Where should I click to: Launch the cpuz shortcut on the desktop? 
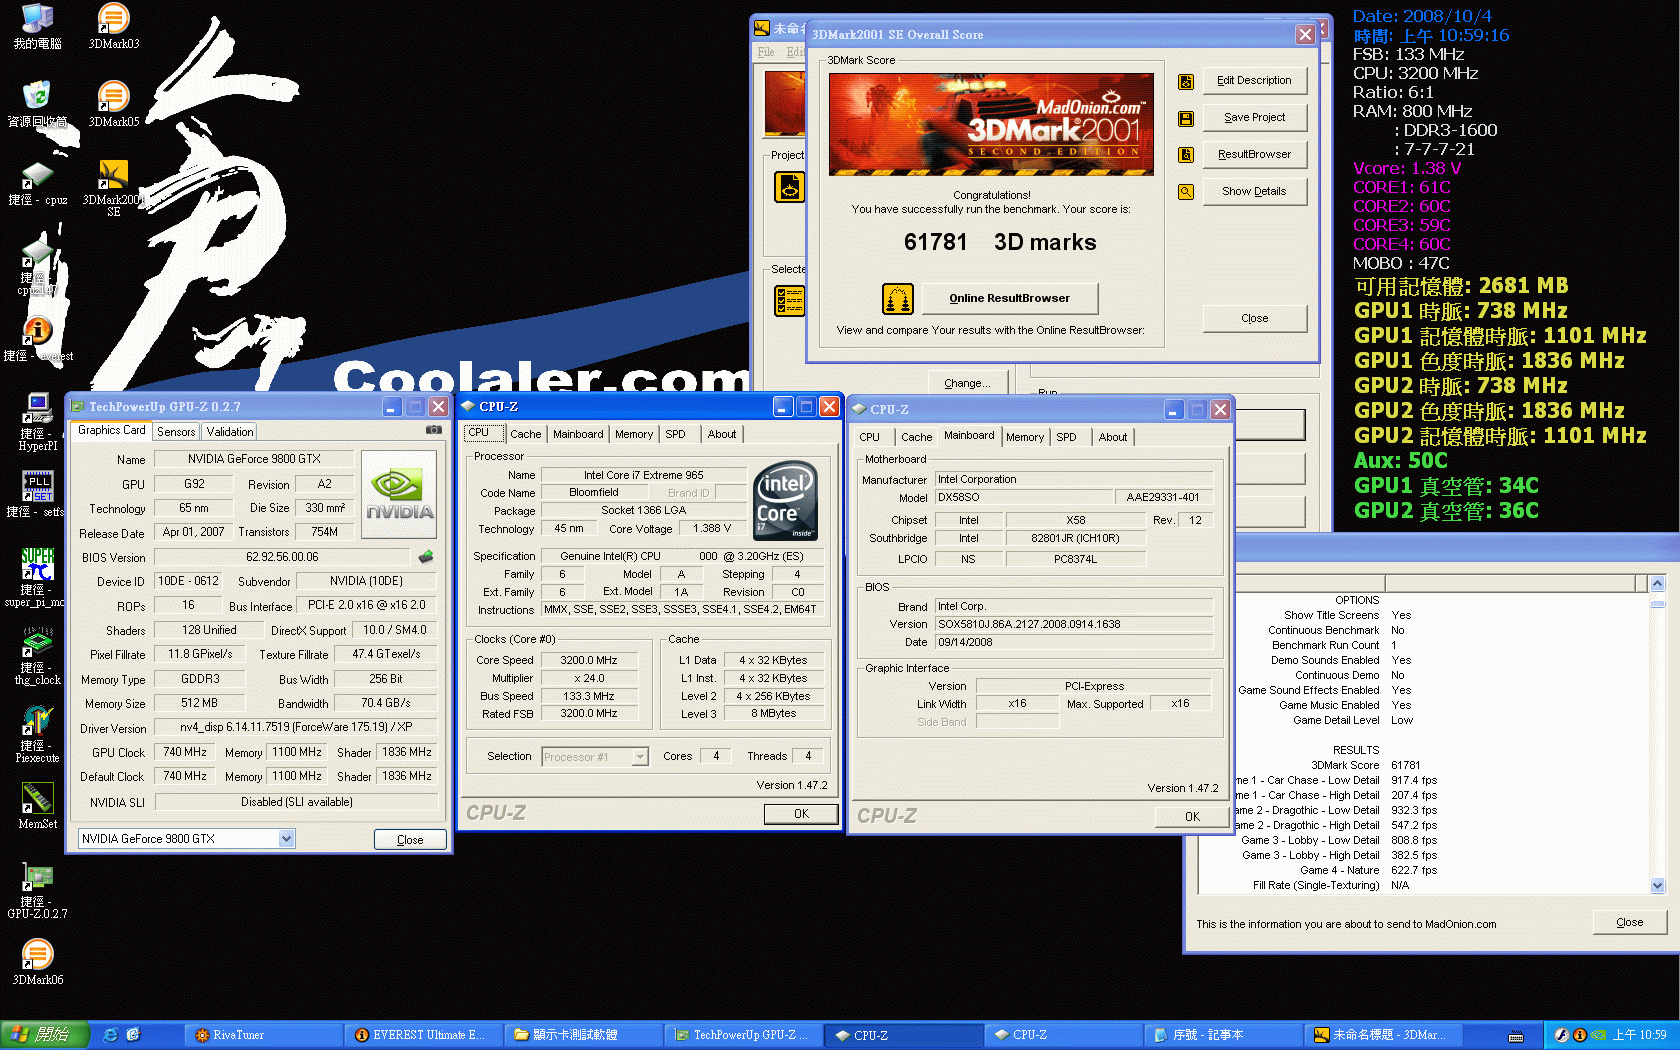[x=37, y=183]
